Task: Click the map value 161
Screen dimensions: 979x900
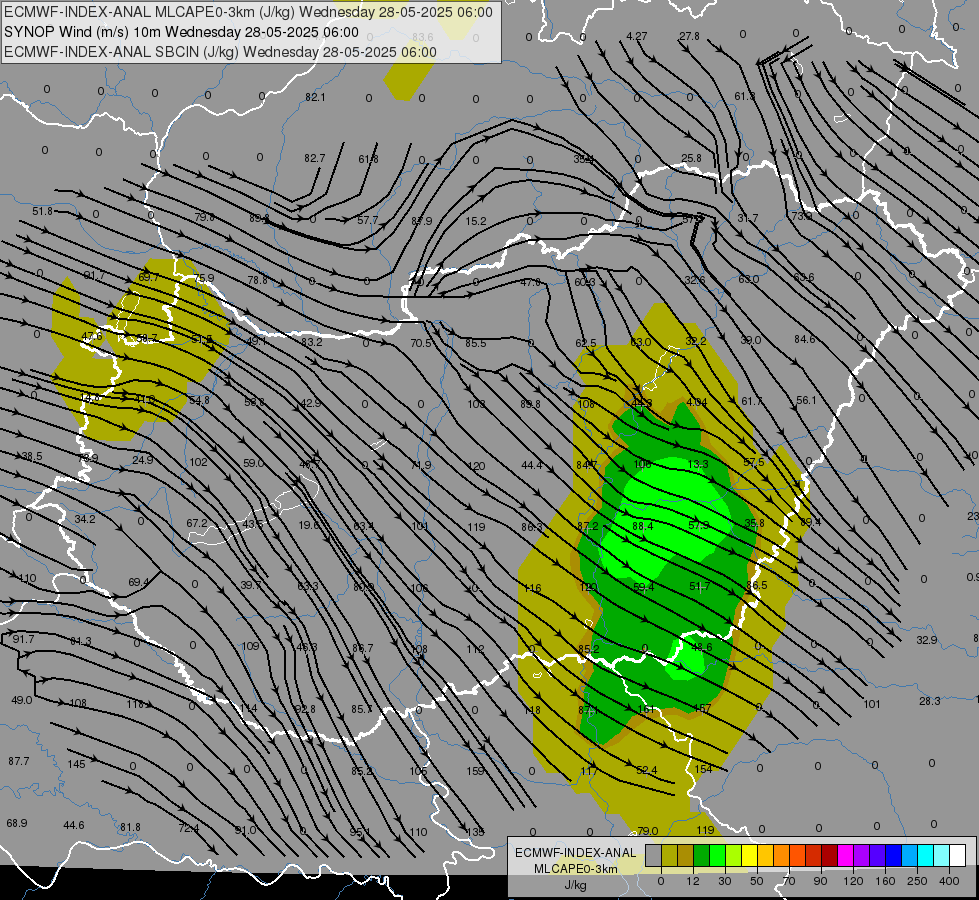Action: [646, 709]
